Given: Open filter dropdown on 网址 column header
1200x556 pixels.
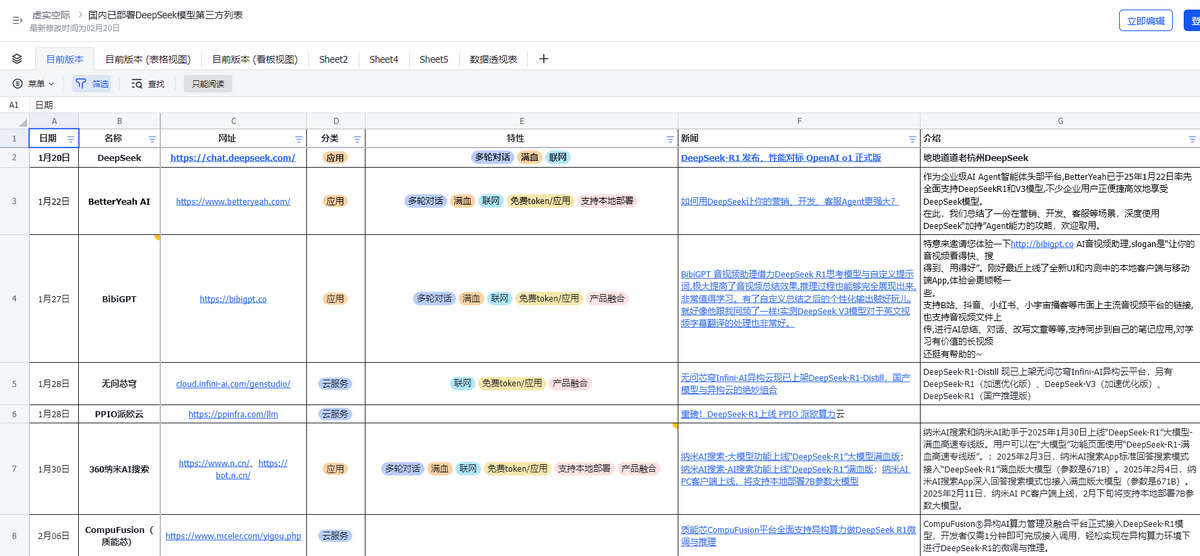Looking at the screenshot, I should click(x=299, y=139).
